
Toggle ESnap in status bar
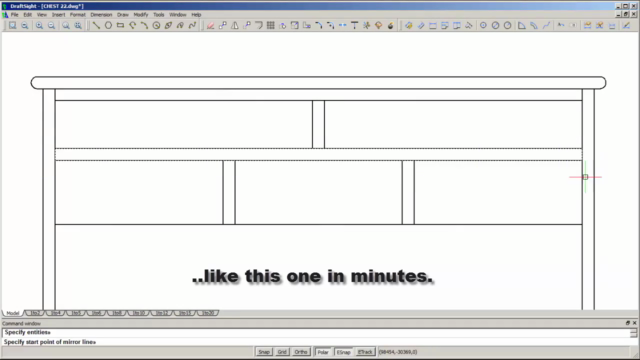click(x=344, y=352)
